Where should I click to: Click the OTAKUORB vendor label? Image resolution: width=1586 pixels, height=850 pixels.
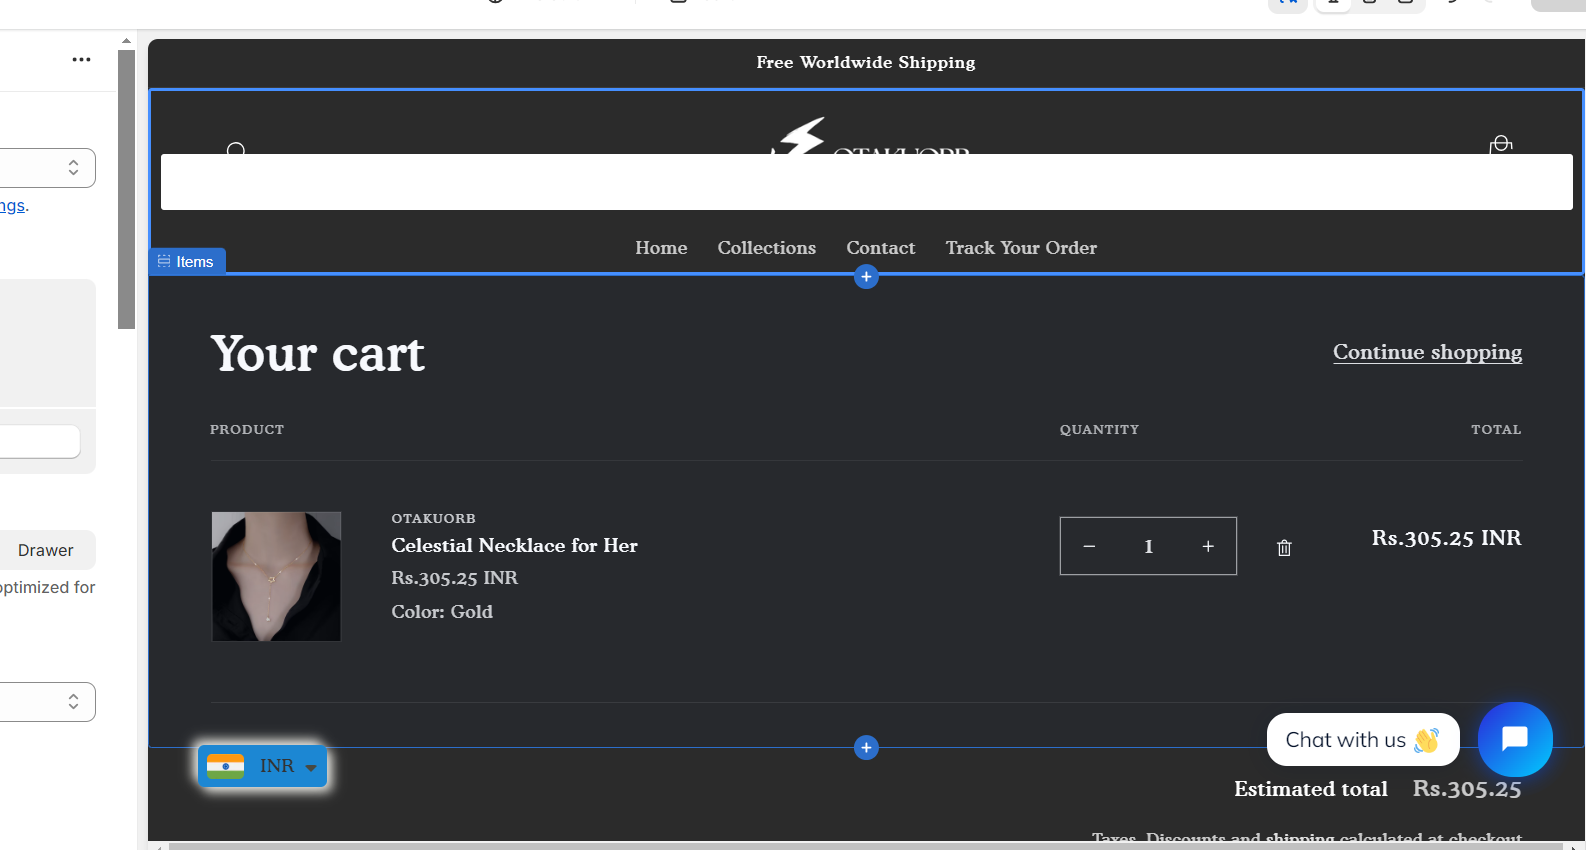433,518
